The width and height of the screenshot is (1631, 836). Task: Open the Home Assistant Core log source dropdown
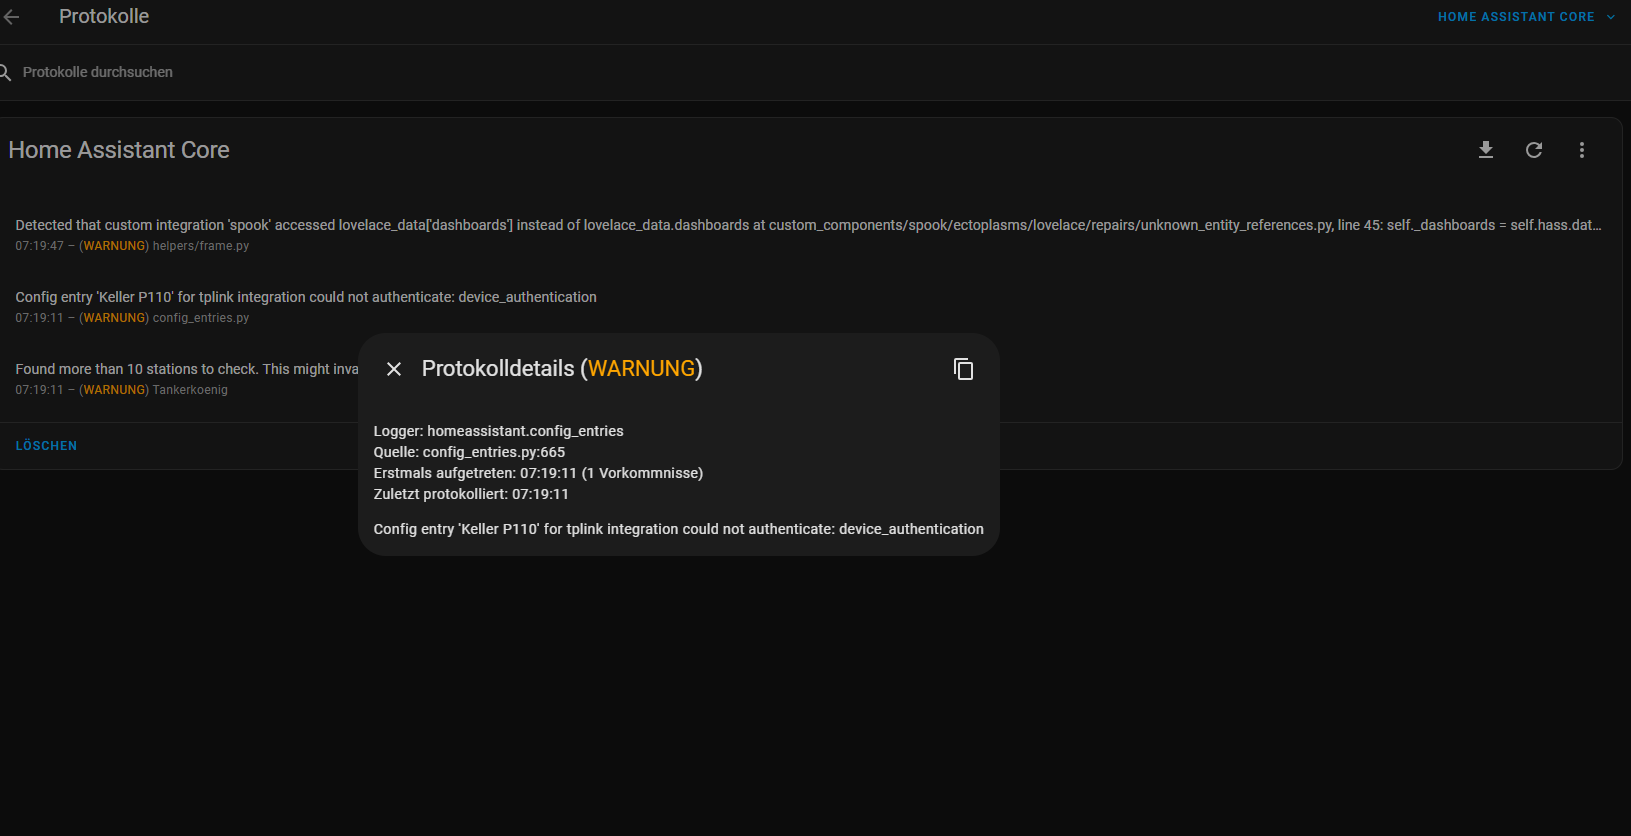coord(1526,17)
